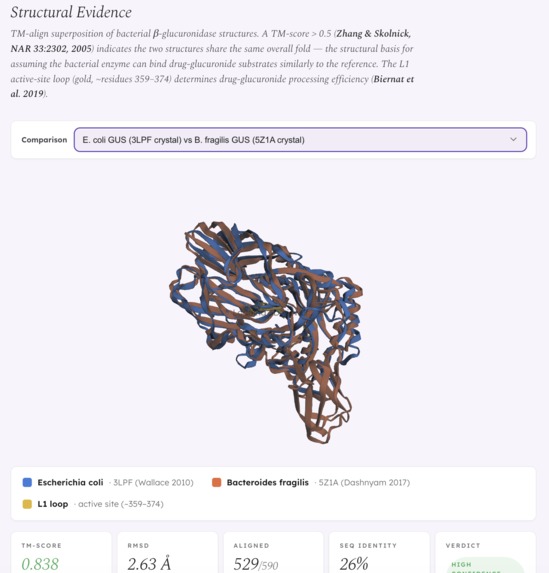Open the Comparison dropdown selector
The height and width of the screenshot is (573, 549).
300,140
